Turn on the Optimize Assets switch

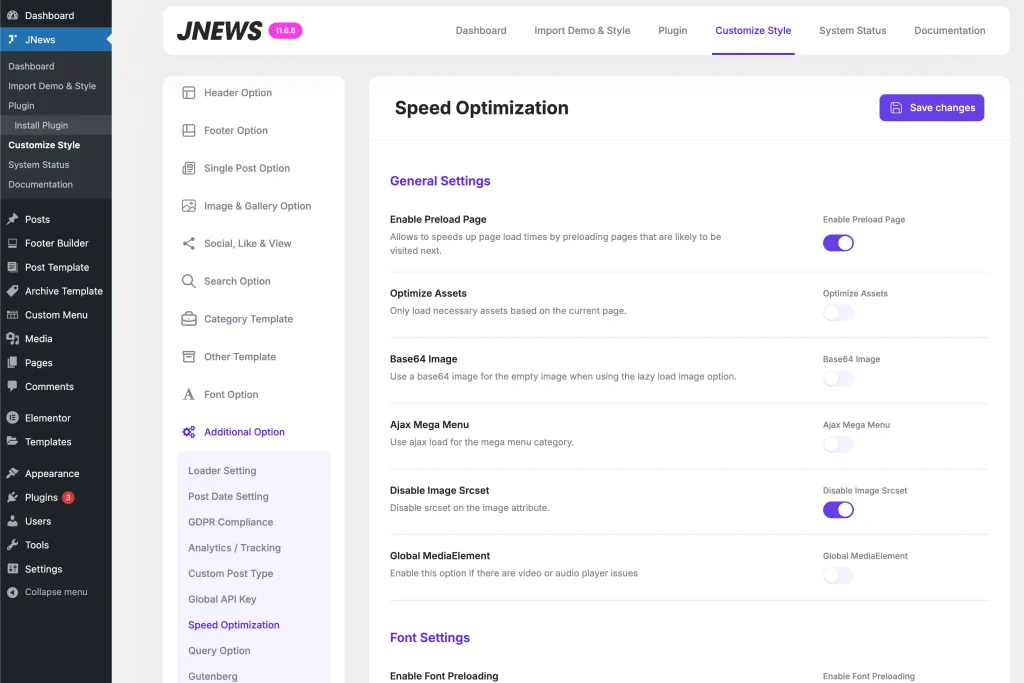(x=838, y=313)
